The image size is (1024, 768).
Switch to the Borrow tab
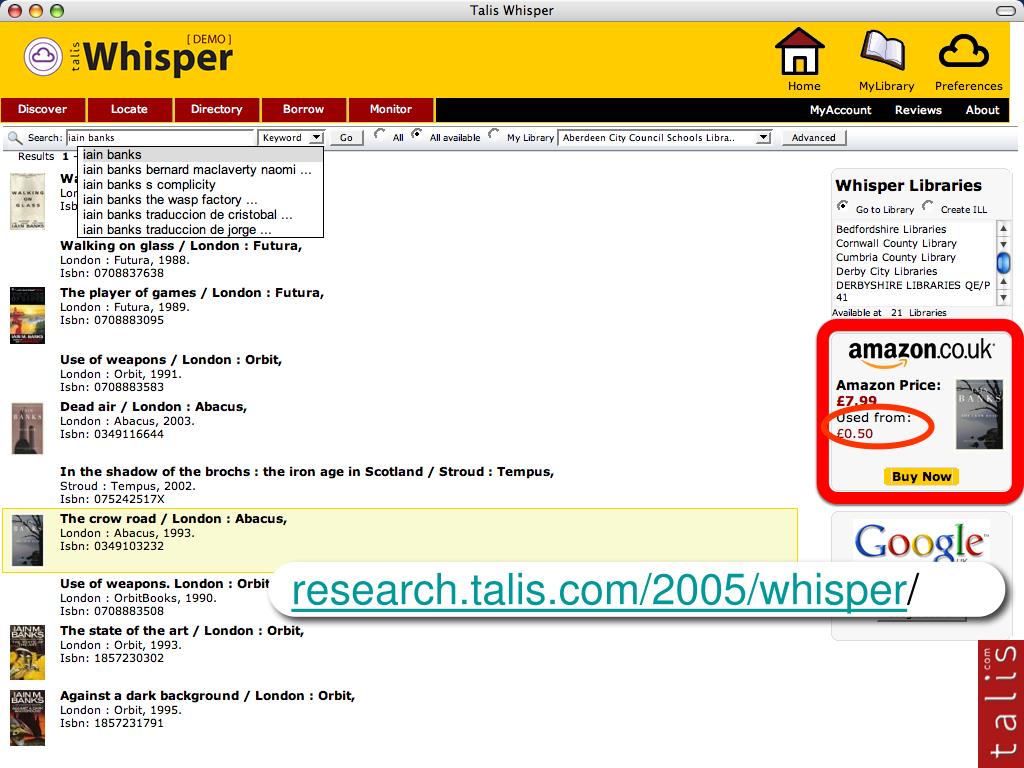(x=304, y=110)
